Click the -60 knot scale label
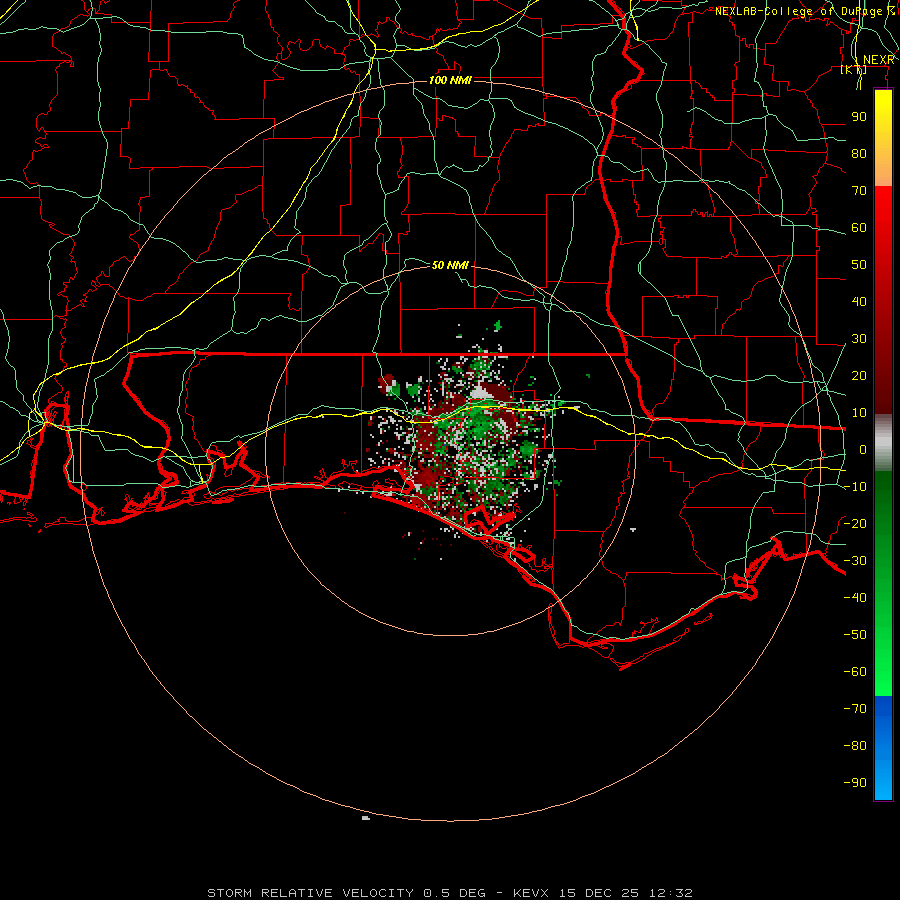 855,672
